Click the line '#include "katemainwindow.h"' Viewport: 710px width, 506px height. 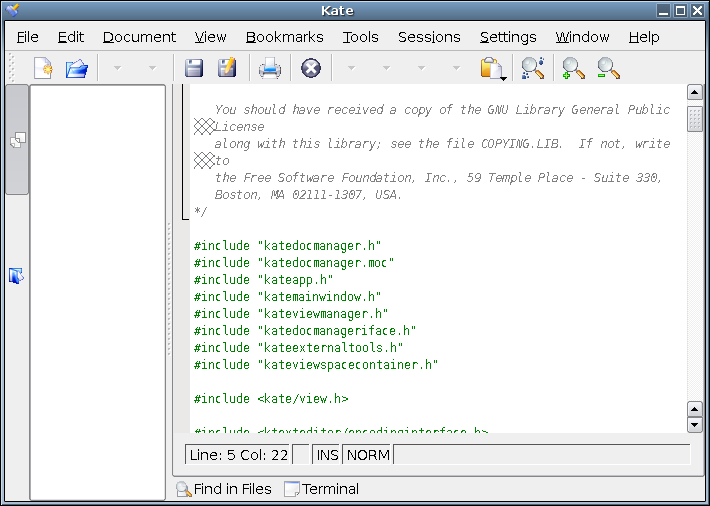(x=288, y=297)
